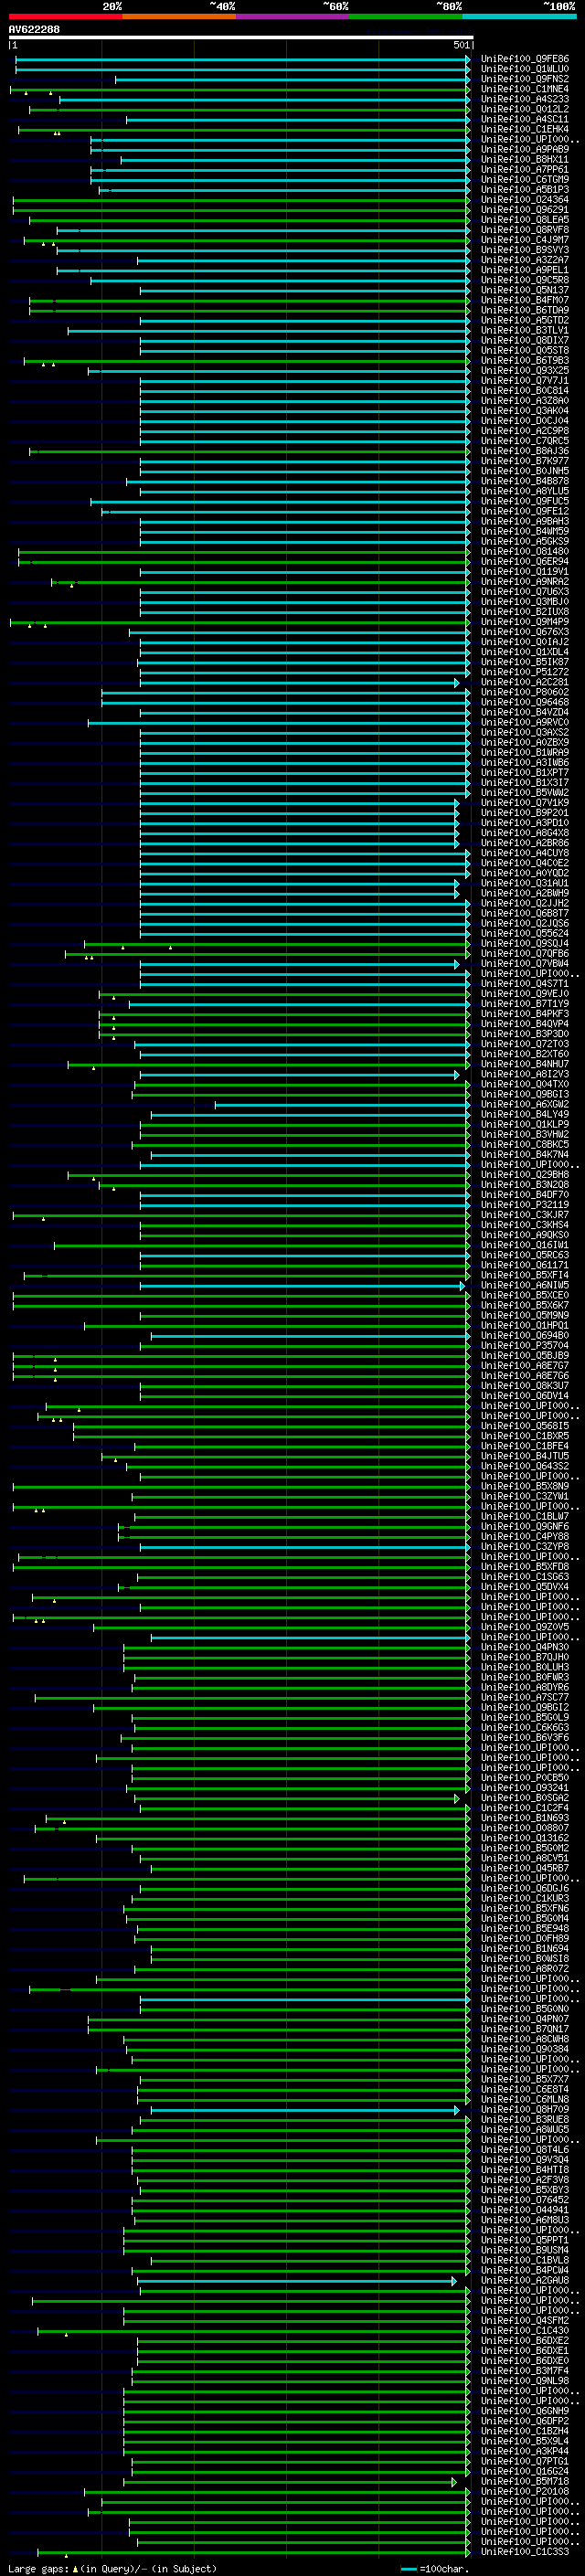Select the UniRef100_O81480 label
This screenshot has width=585, height=2576.
tap(525, 551)
